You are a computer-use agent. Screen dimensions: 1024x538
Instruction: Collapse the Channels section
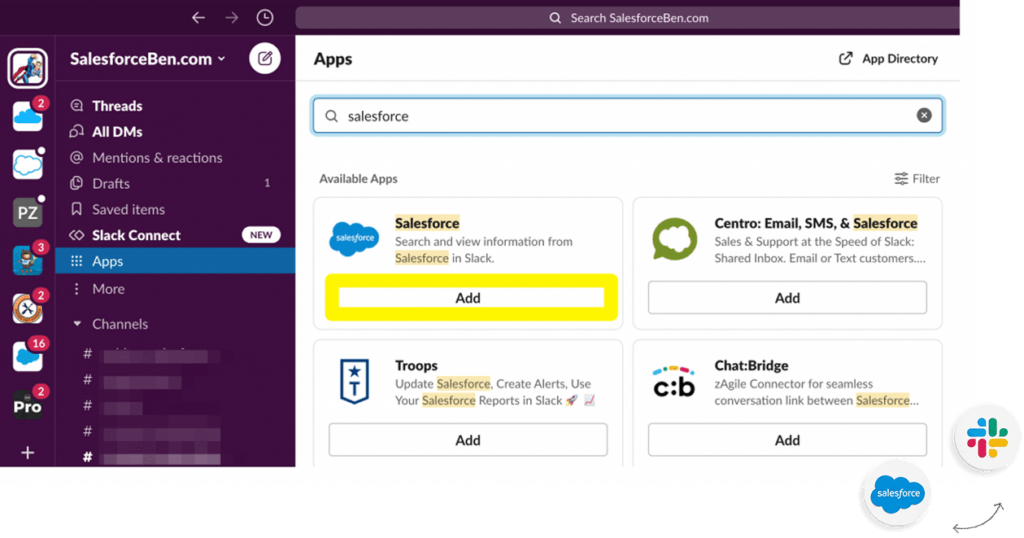click(77, 324)
